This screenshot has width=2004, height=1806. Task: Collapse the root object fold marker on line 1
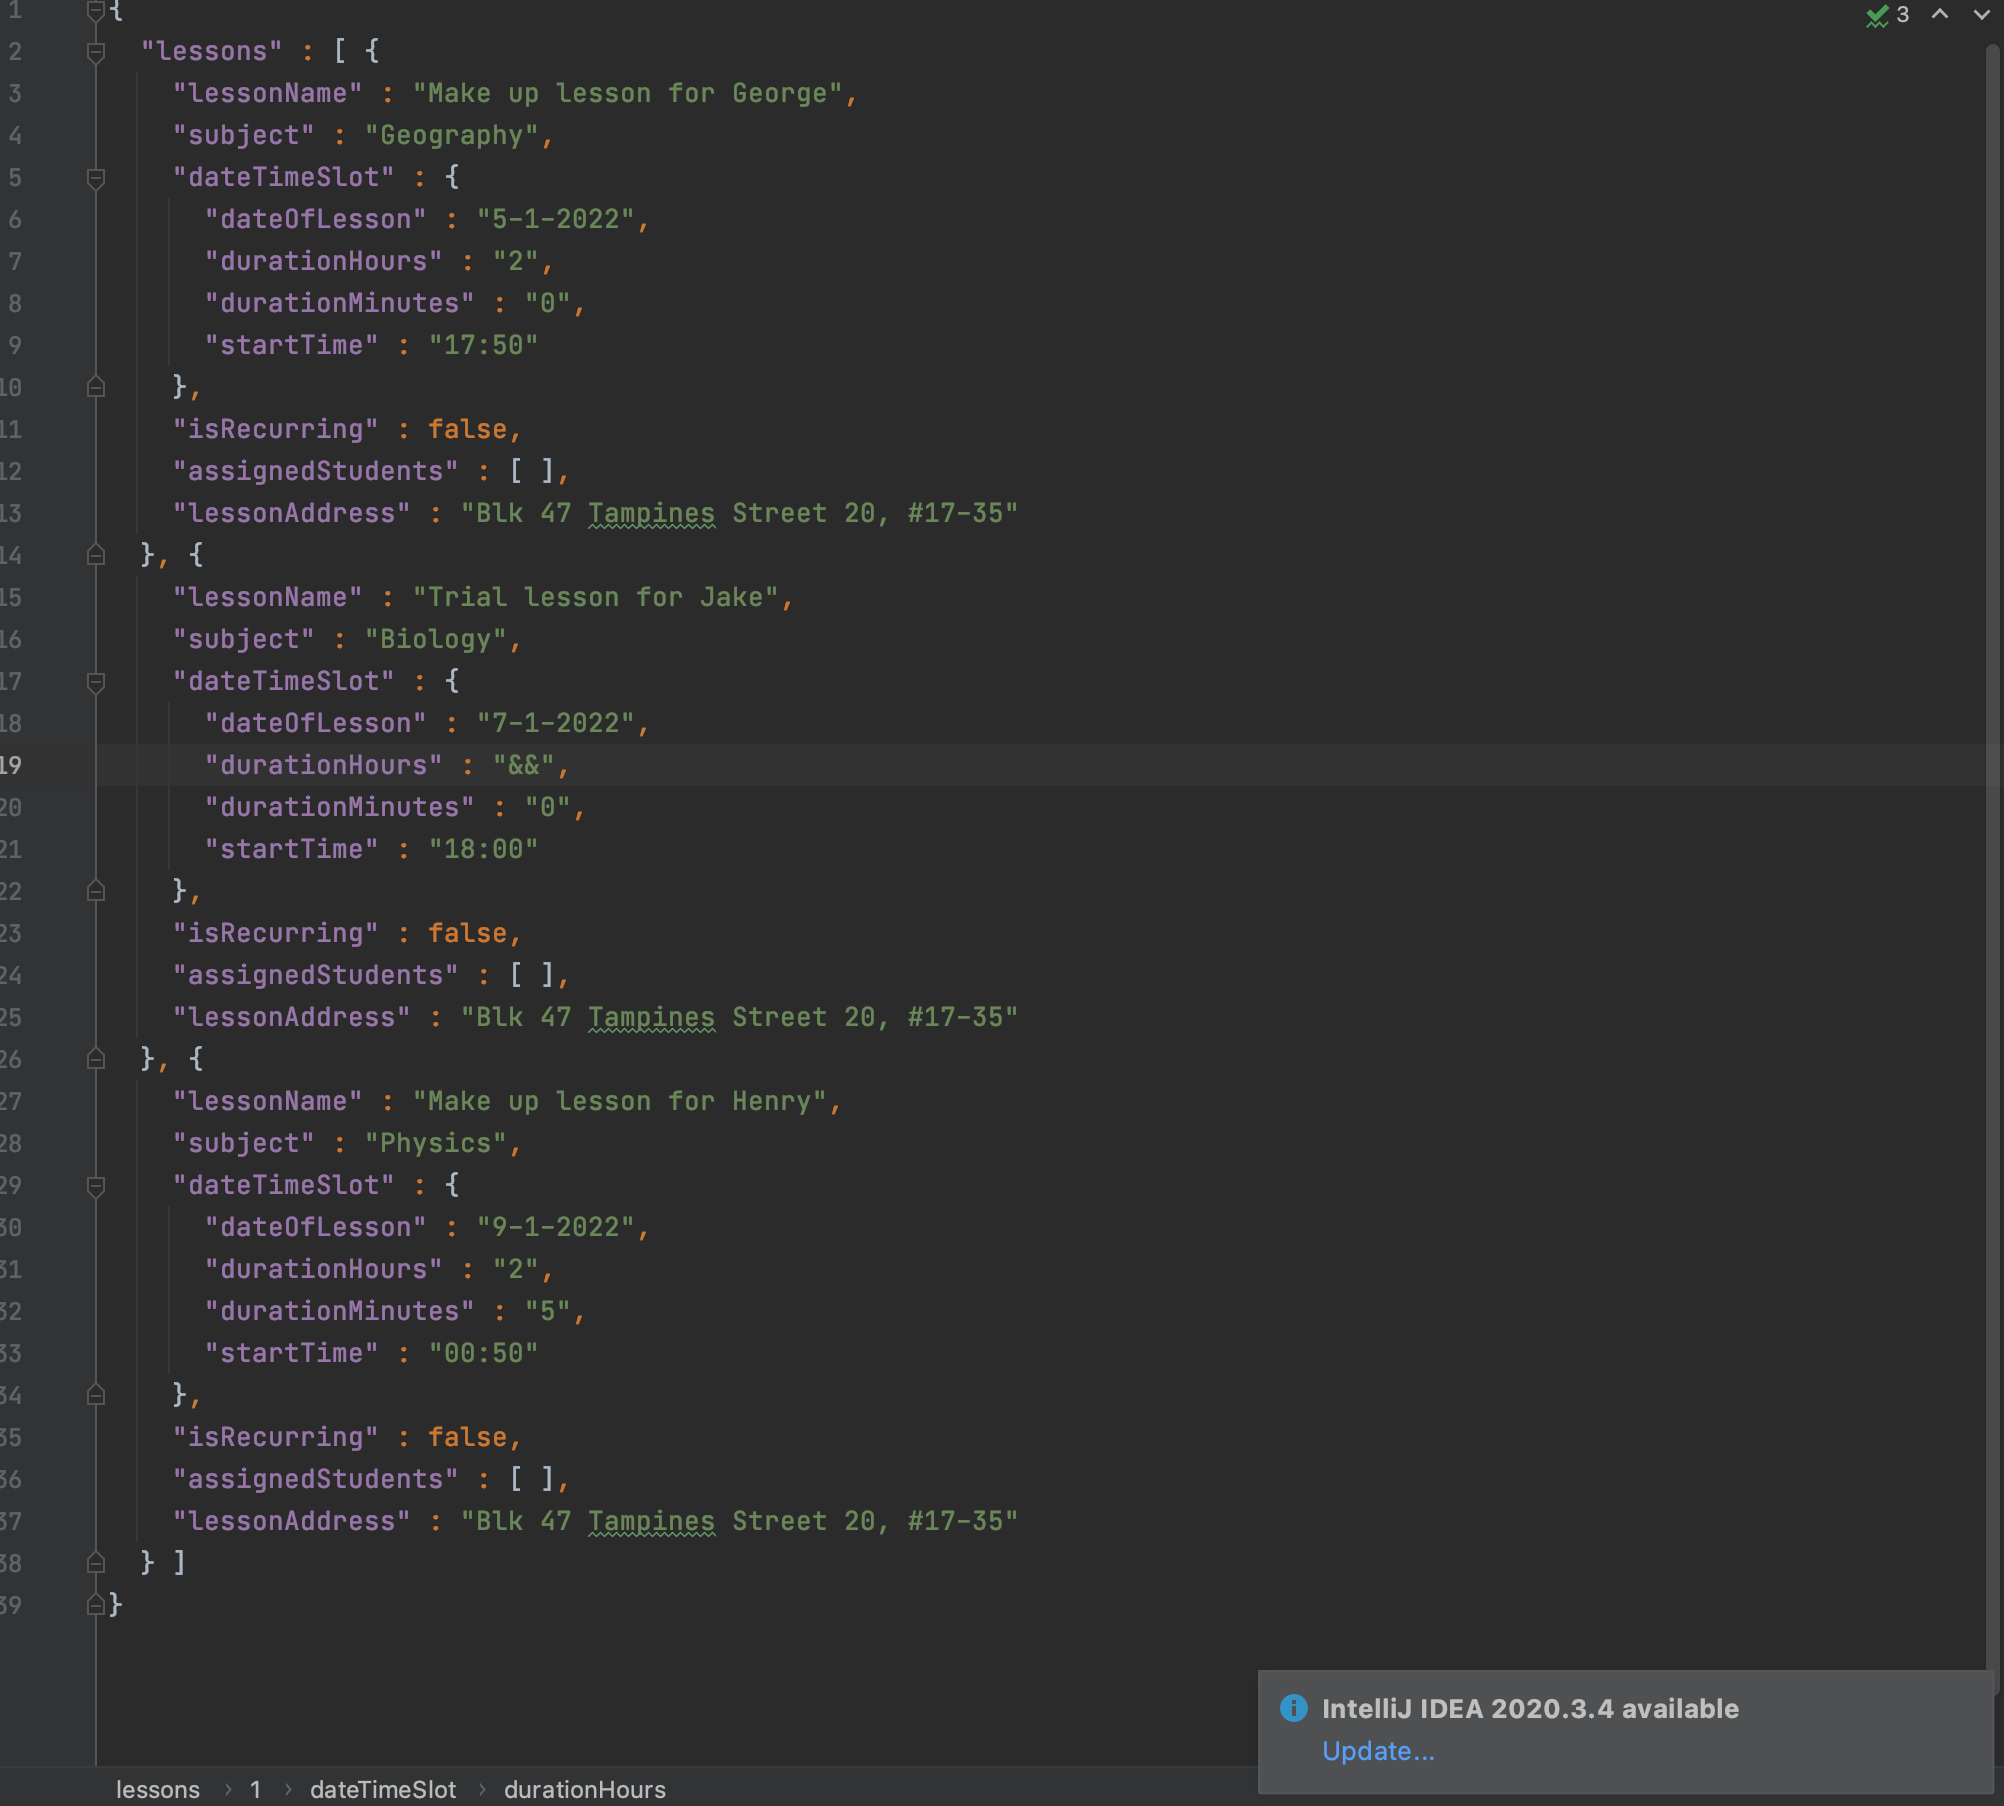coord(96,11)
